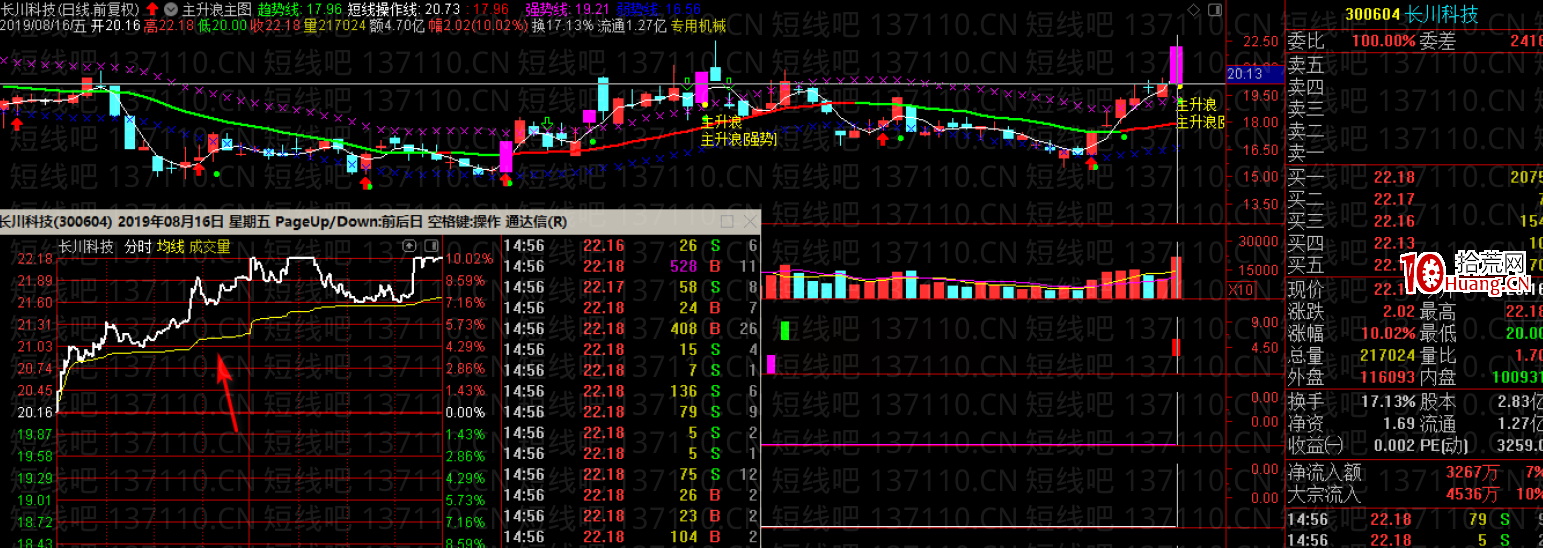Select the 均线 label in intraday panel

tap(171, 246)
